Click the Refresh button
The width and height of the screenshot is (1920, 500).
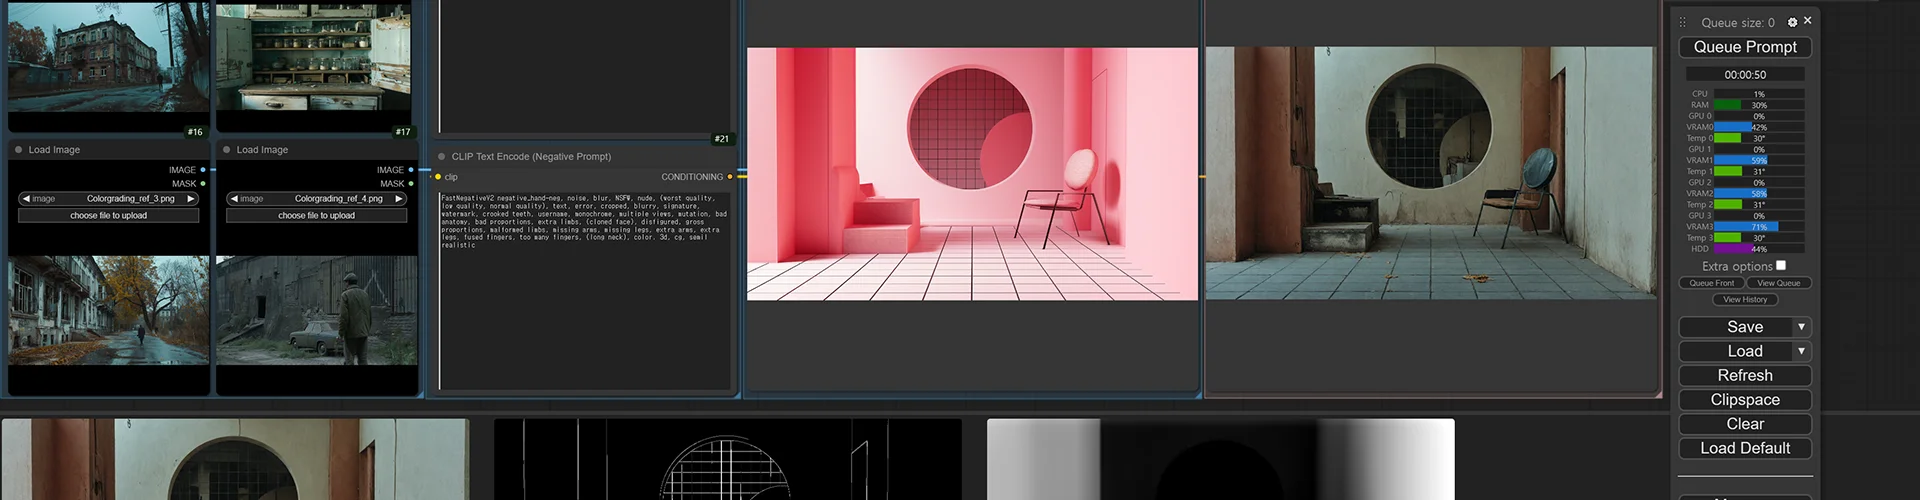(x=1745, y=375)
